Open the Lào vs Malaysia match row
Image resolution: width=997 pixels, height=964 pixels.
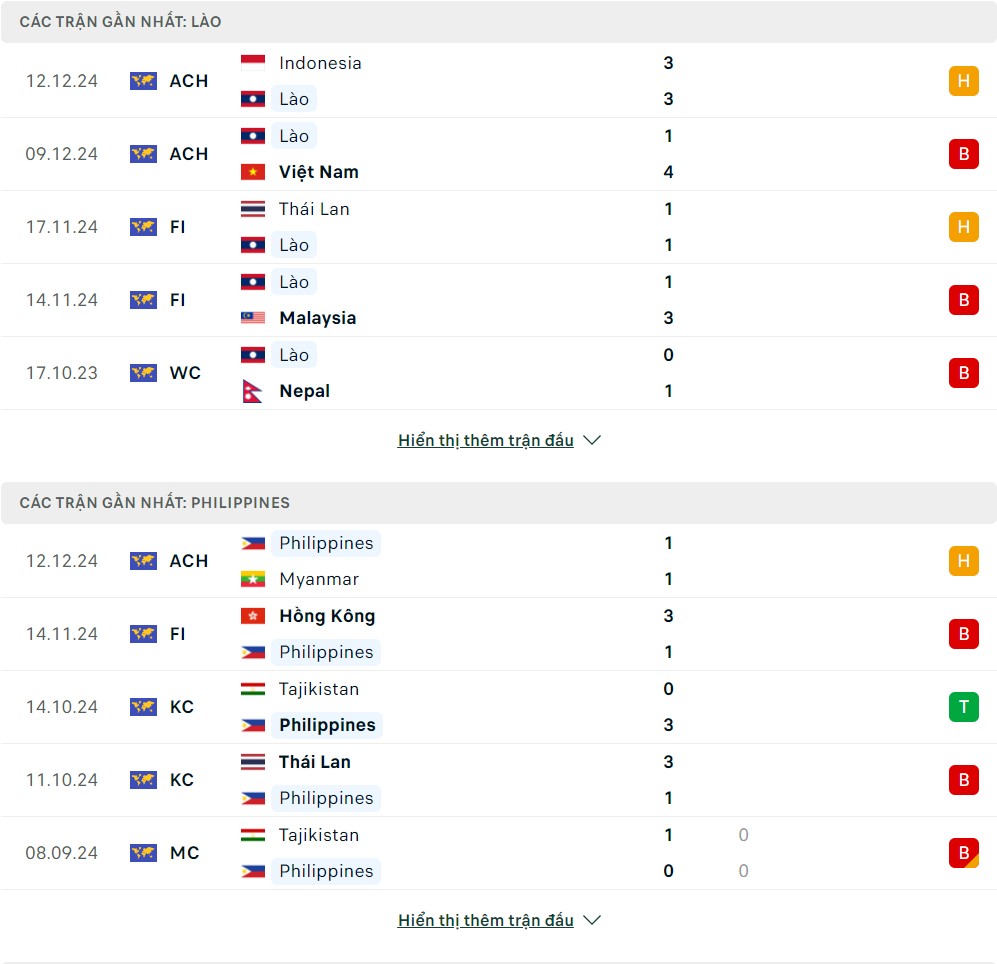(498, 300)
